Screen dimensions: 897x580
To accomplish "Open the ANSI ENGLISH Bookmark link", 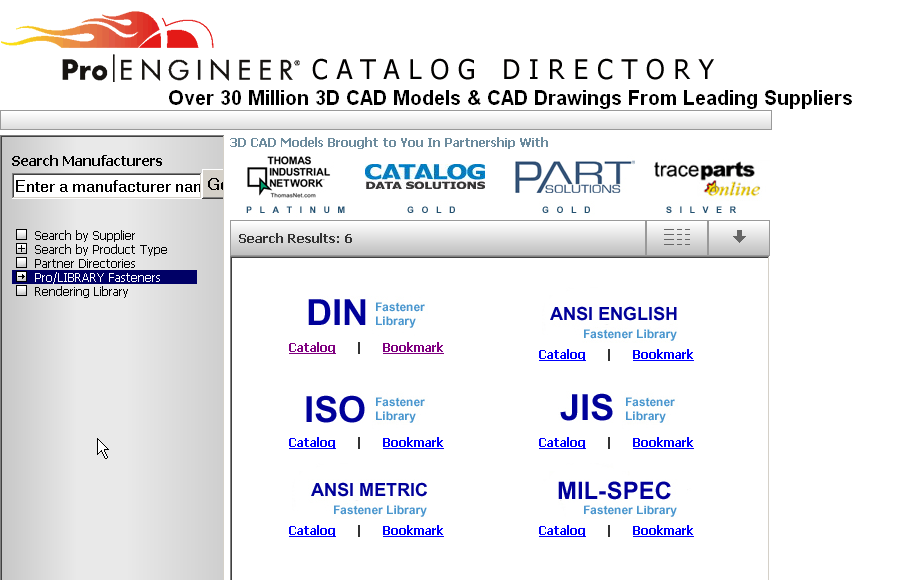I will tap(663, 355).
